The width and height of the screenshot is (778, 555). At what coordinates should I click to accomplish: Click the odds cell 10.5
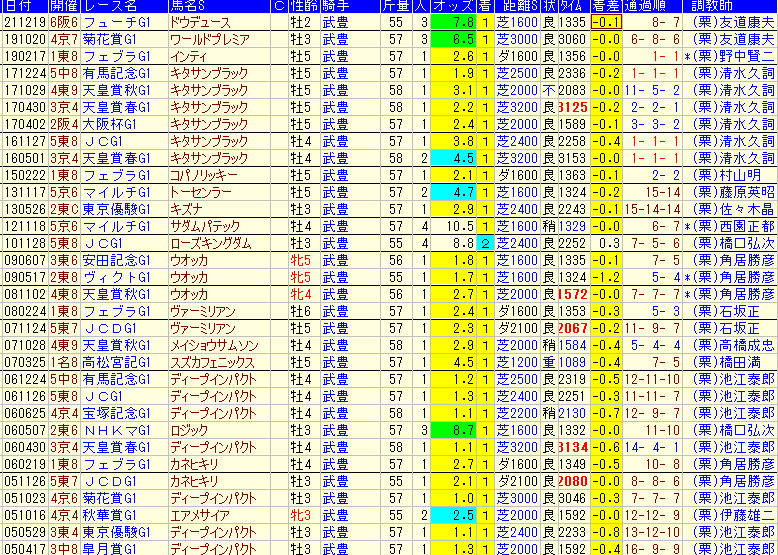pos(453,226)
